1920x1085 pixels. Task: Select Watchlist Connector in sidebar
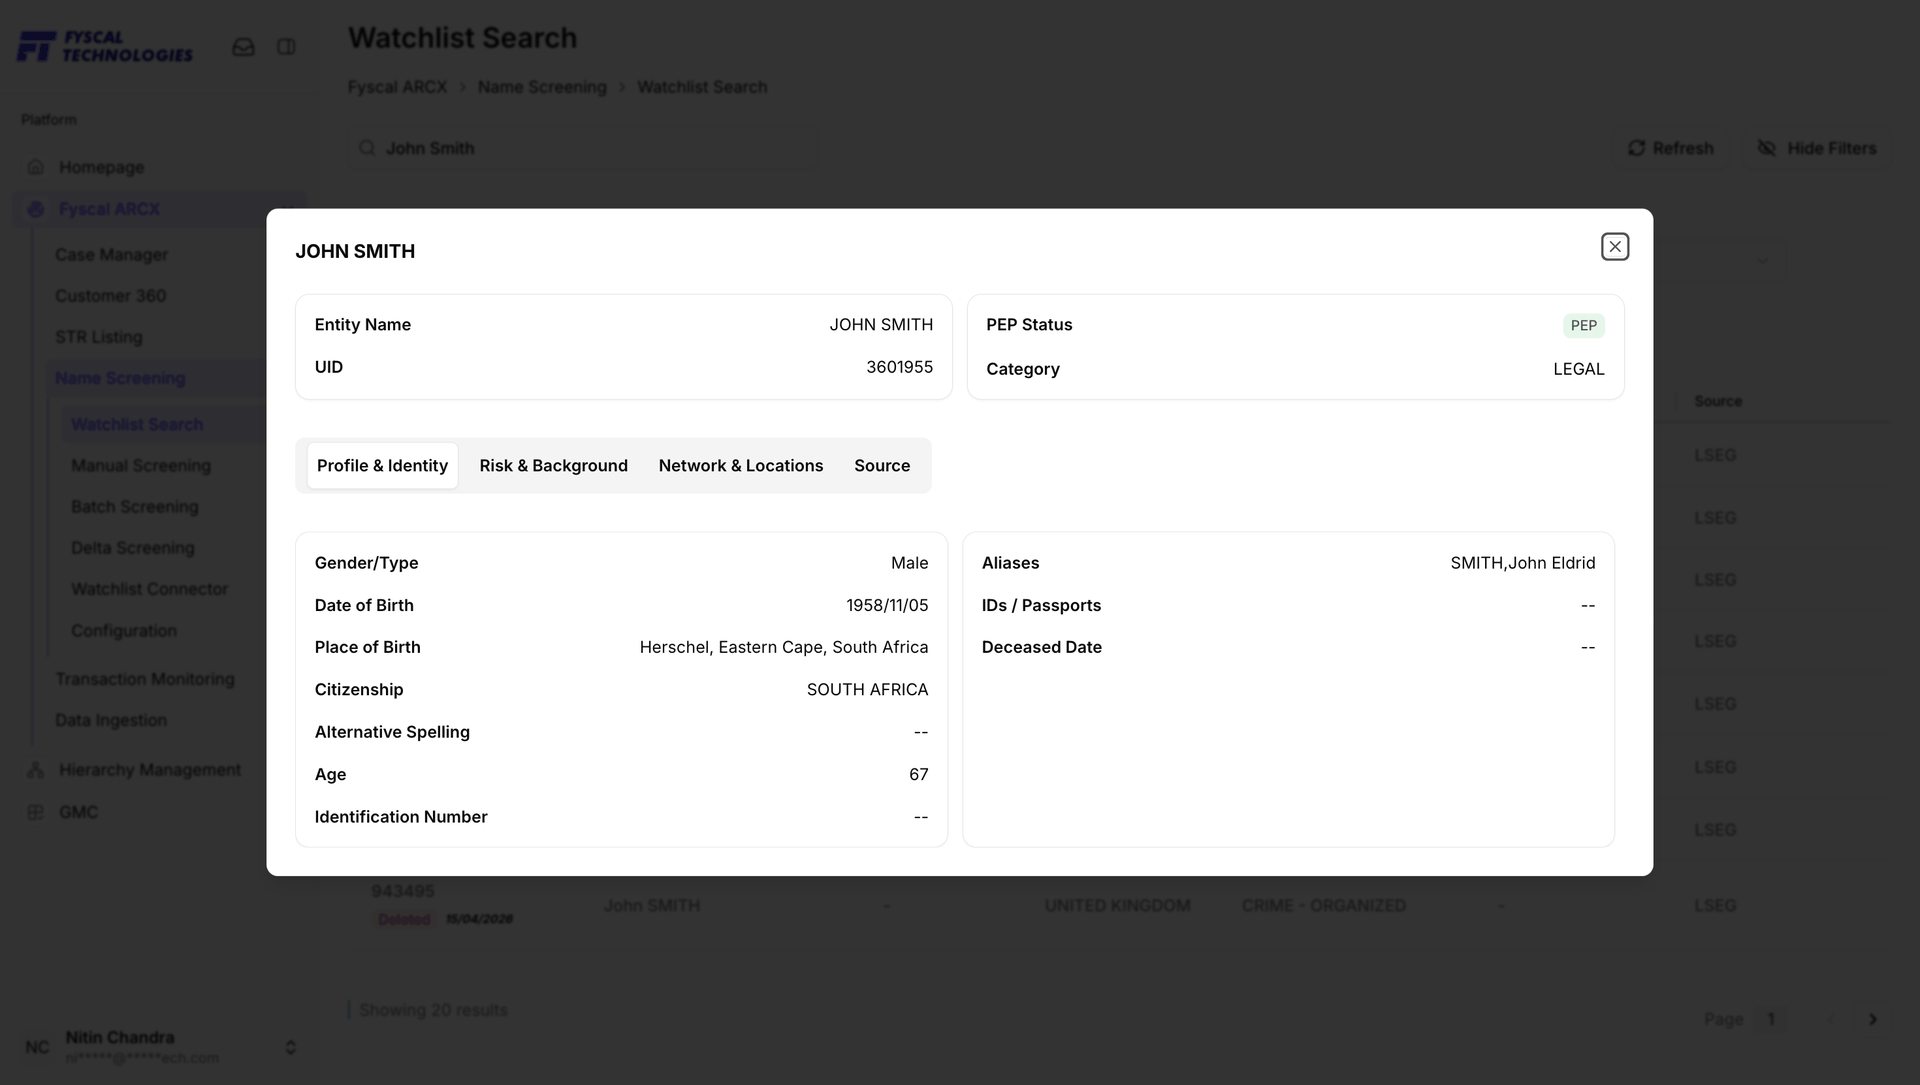[x=150, y=589]
